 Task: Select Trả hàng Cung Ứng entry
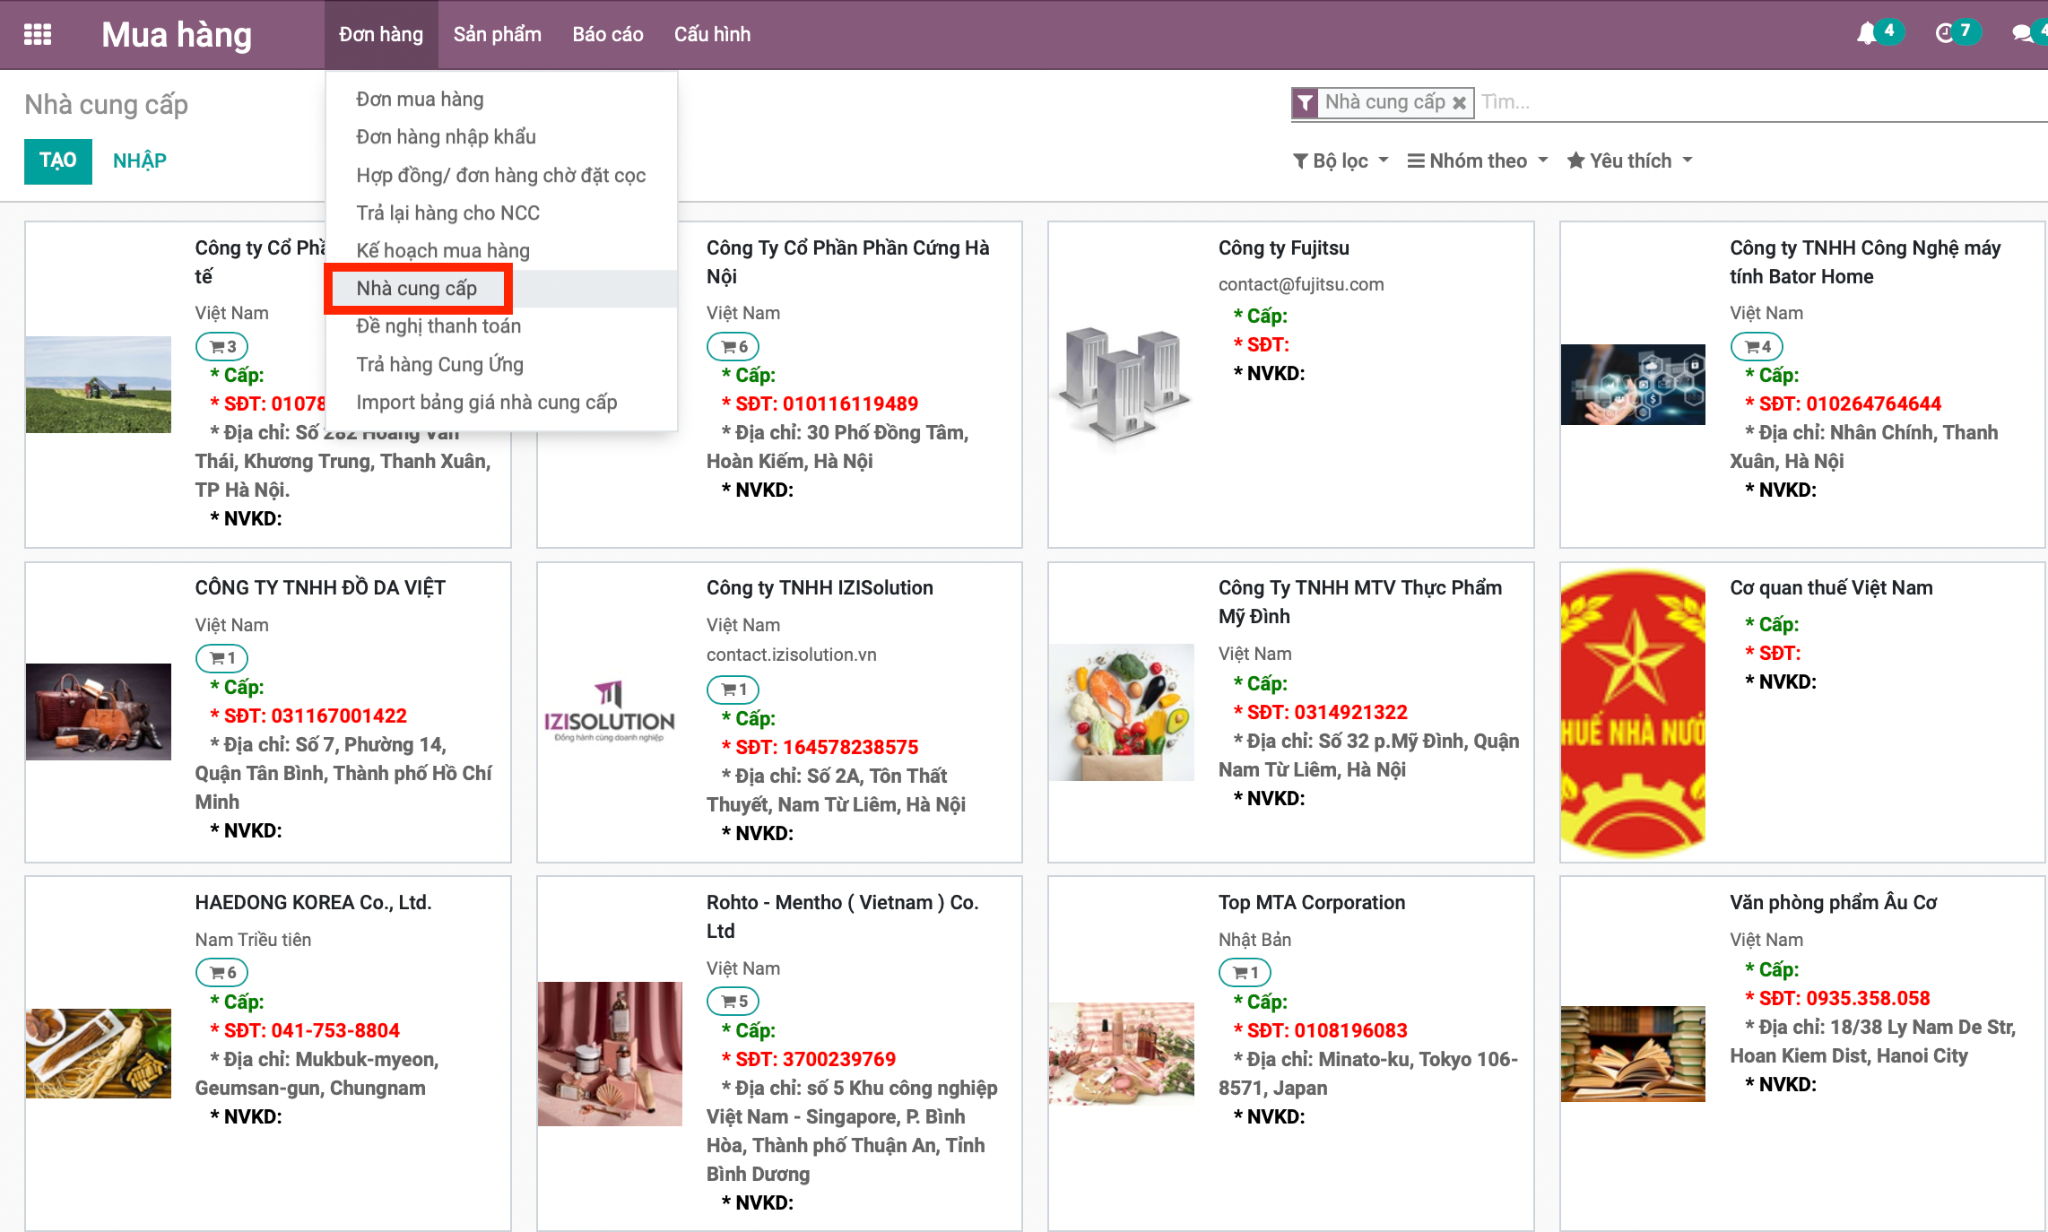pyautogui.click(x=501, y=364)
